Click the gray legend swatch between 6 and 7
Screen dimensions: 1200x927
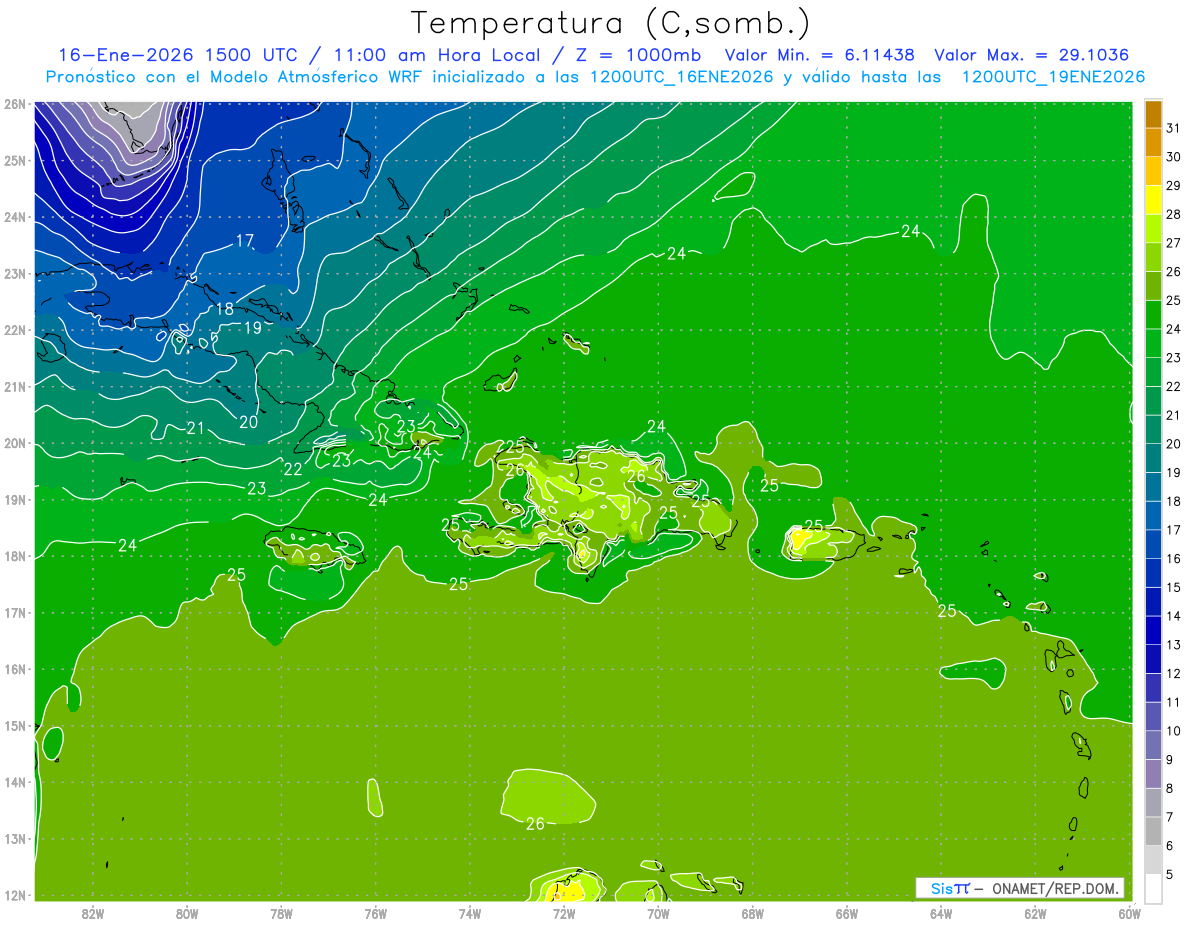[1153, 831]
